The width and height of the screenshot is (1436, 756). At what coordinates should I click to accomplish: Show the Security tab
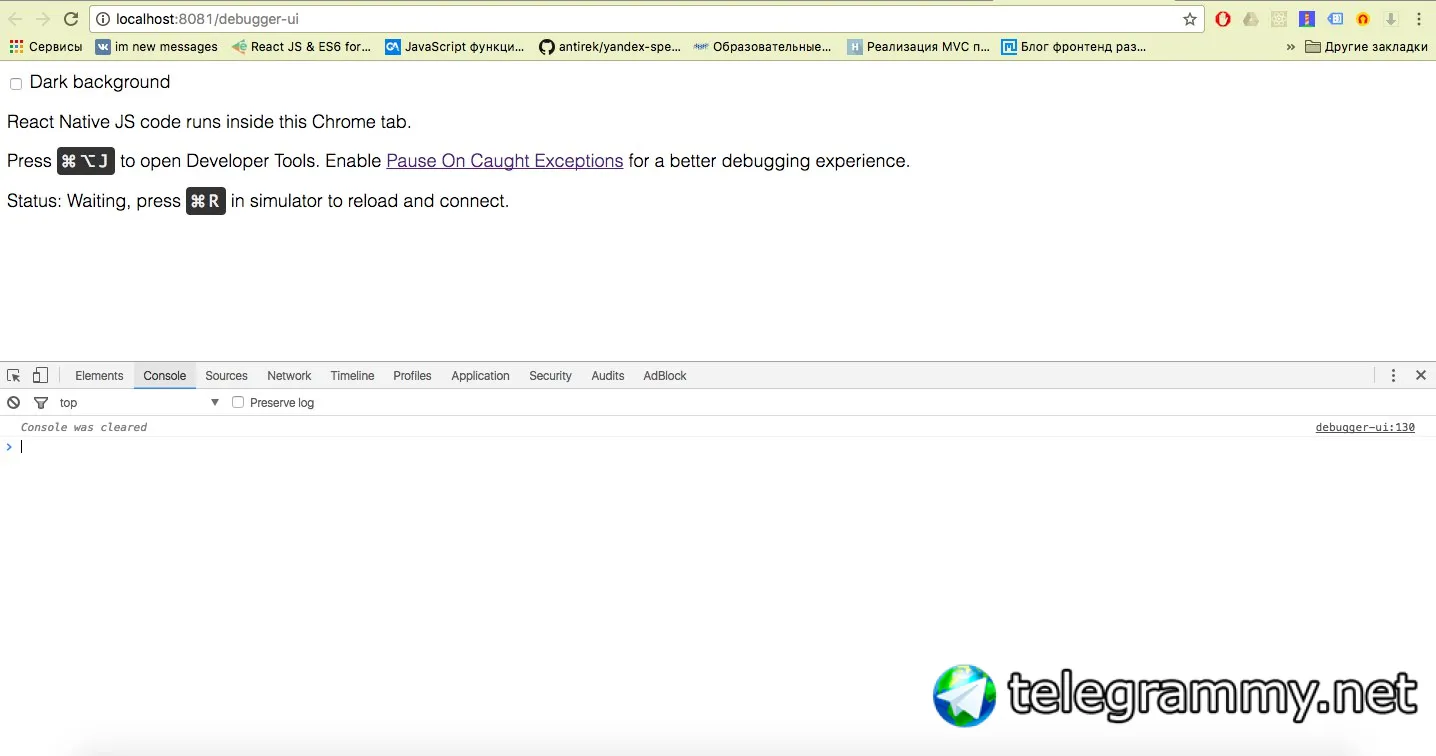551,376
